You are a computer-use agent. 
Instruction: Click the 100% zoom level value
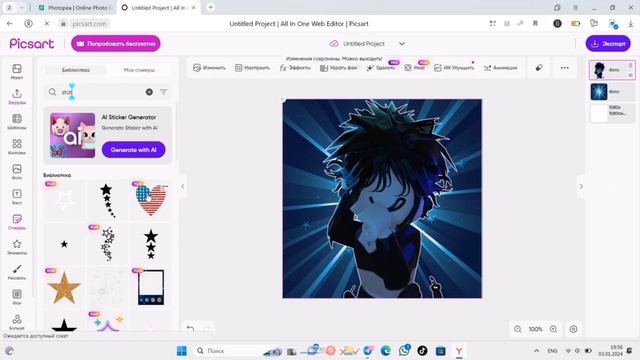(536, 329)
